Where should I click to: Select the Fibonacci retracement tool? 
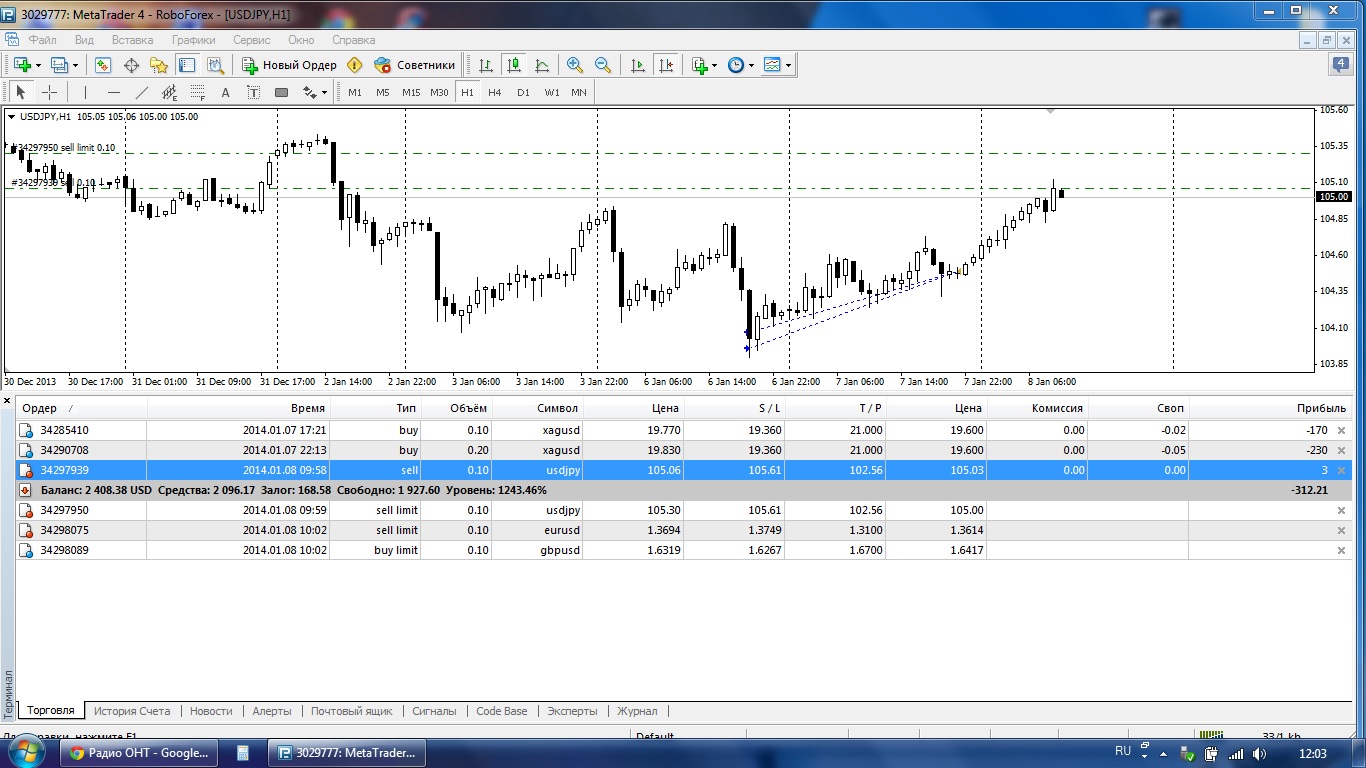[x=198, y=92]
